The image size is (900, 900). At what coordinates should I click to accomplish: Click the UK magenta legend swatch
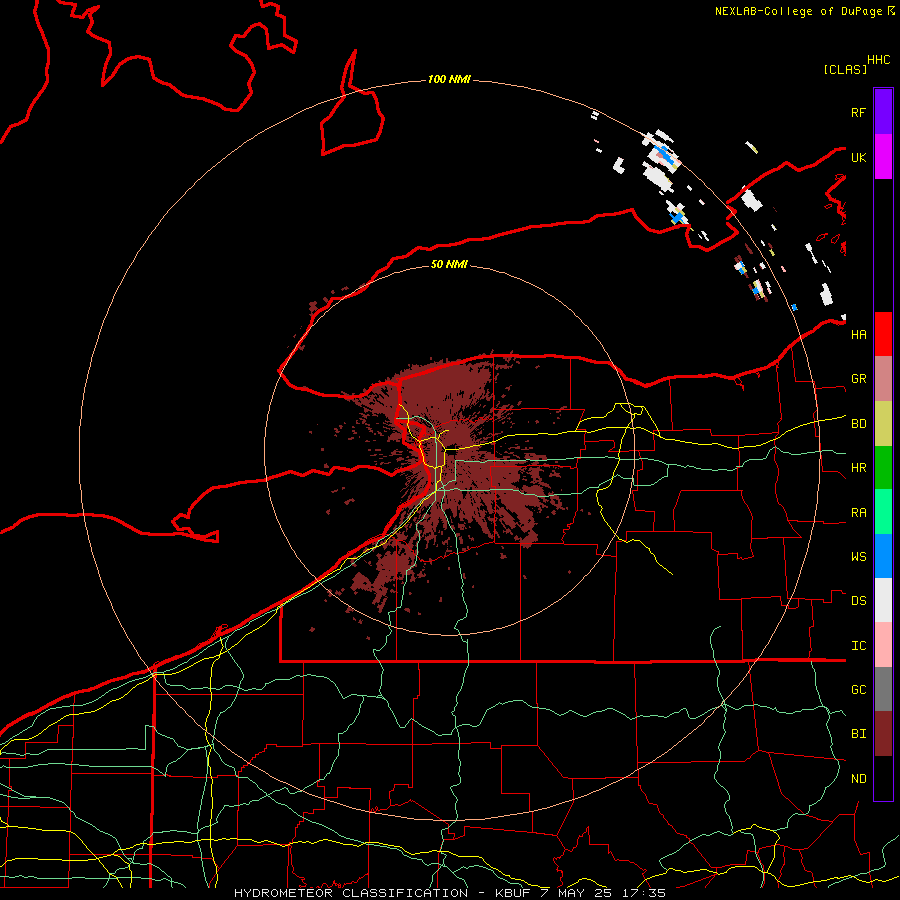coord(883,157)
